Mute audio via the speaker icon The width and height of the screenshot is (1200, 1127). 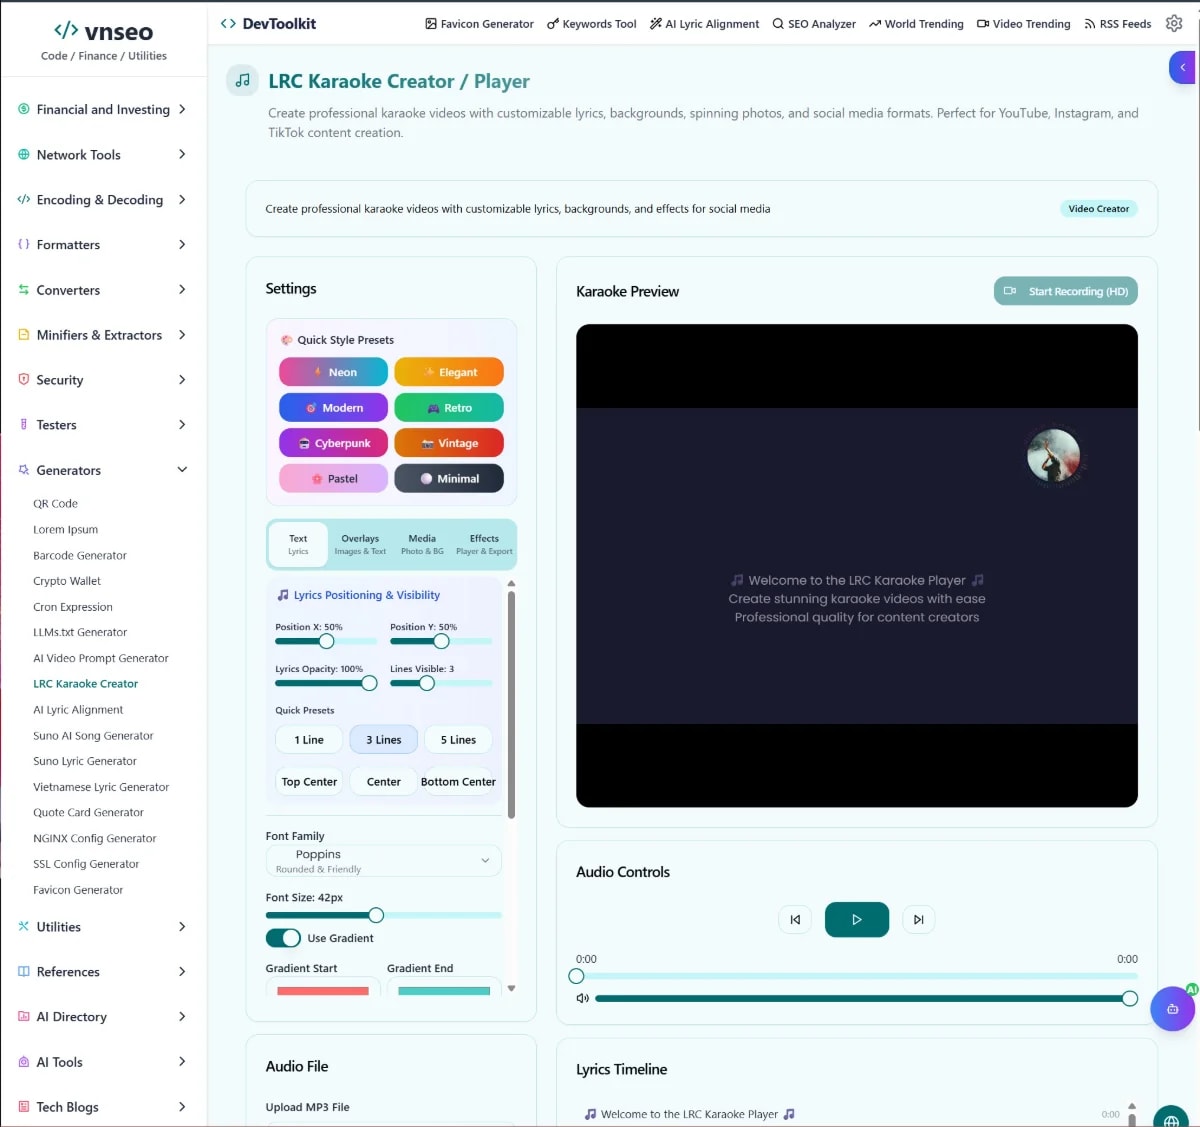coord(582,997)
